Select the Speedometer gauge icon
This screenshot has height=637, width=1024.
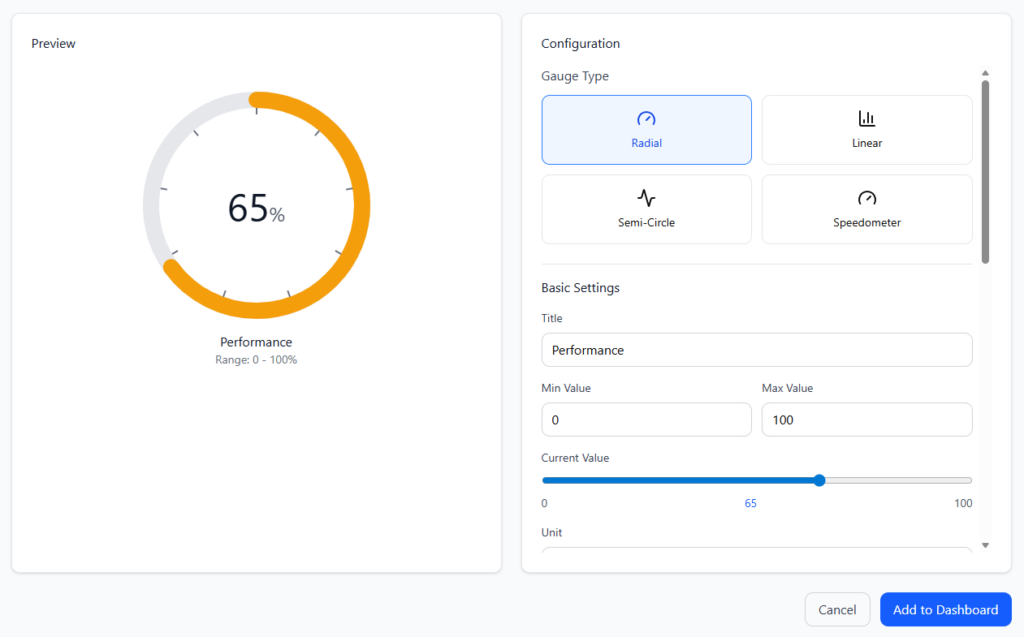click(x=866, y=198)
